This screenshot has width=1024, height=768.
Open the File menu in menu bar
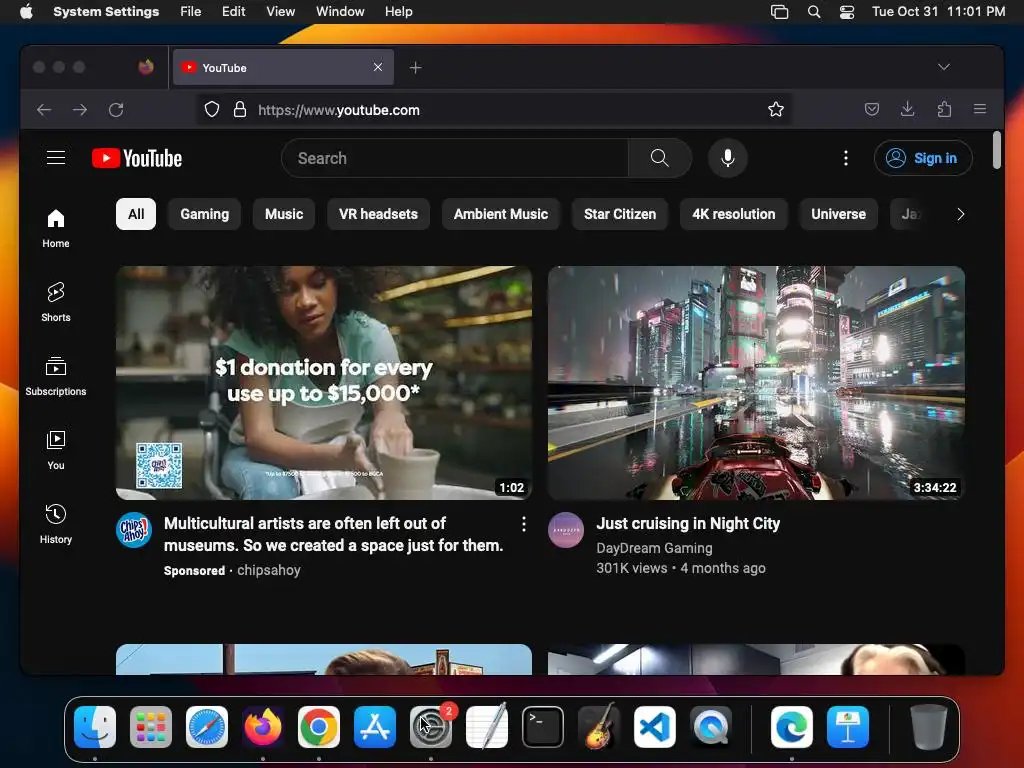point(190,12)
